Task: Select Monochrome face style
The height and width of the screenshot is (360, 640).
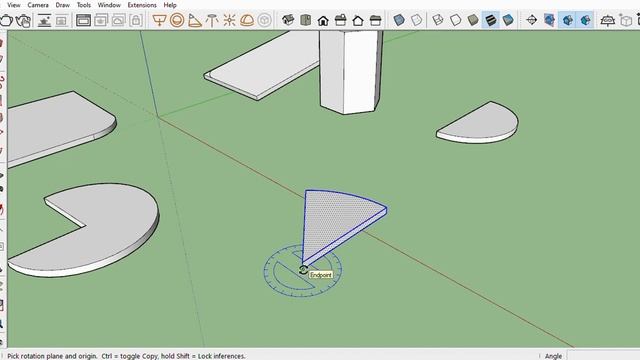Action: (x=508, y=20)
